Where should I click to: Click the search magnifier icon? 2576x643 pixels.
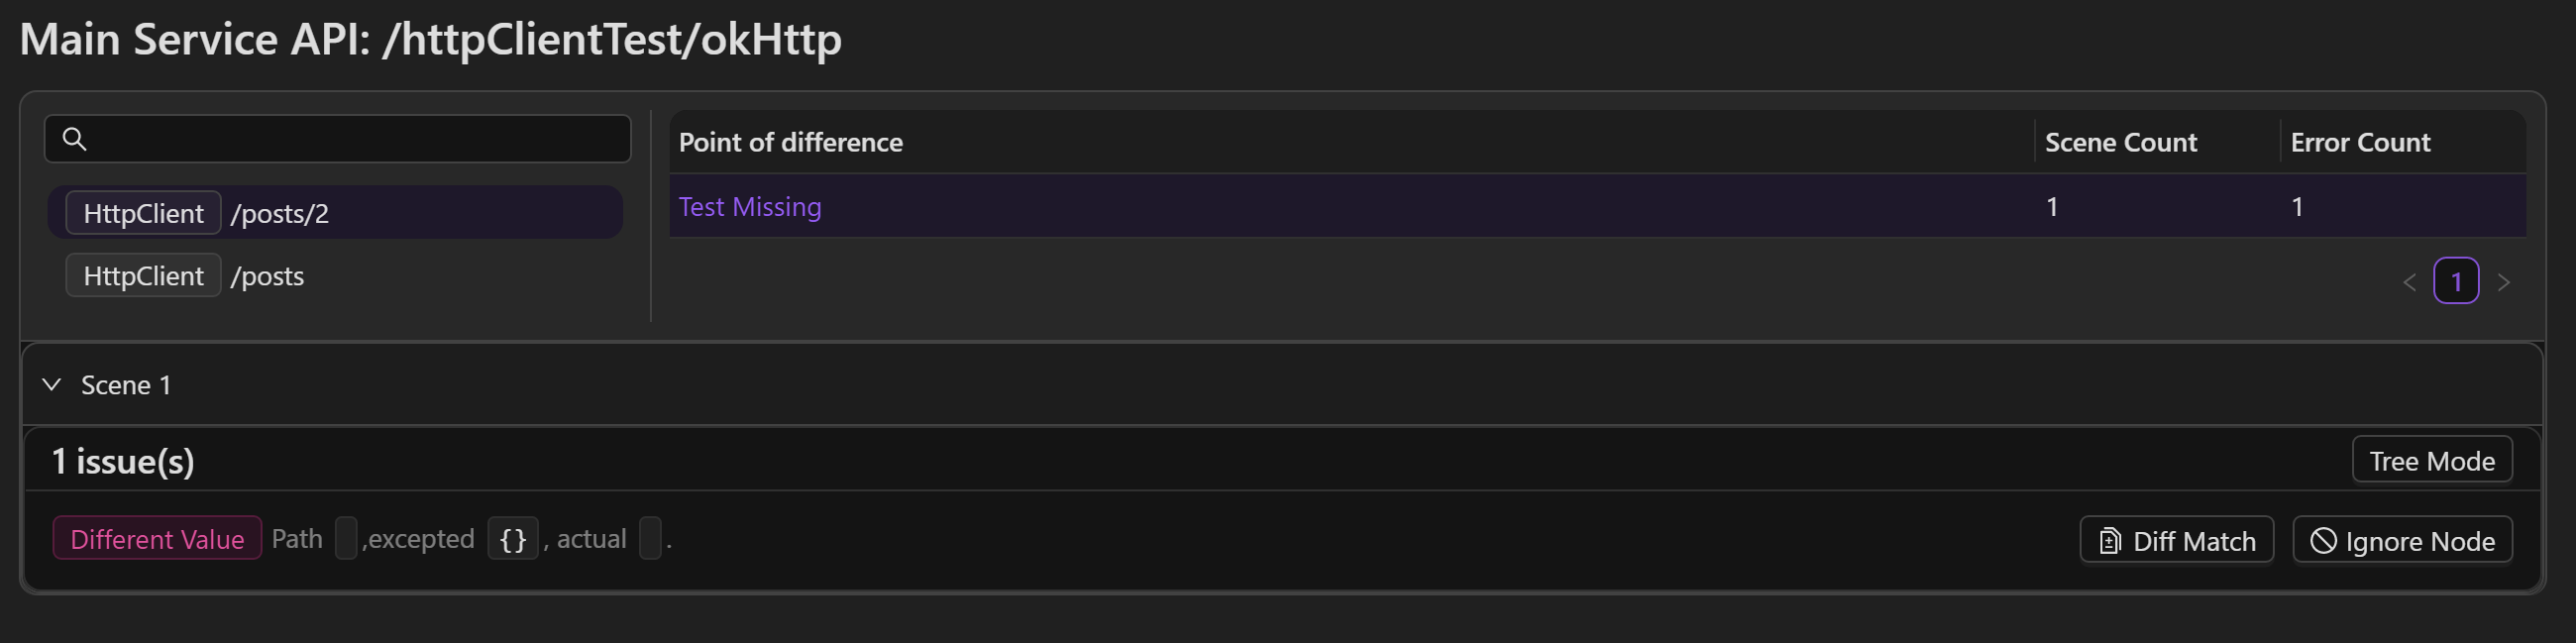pyautogui.click(x=74, y=139)
